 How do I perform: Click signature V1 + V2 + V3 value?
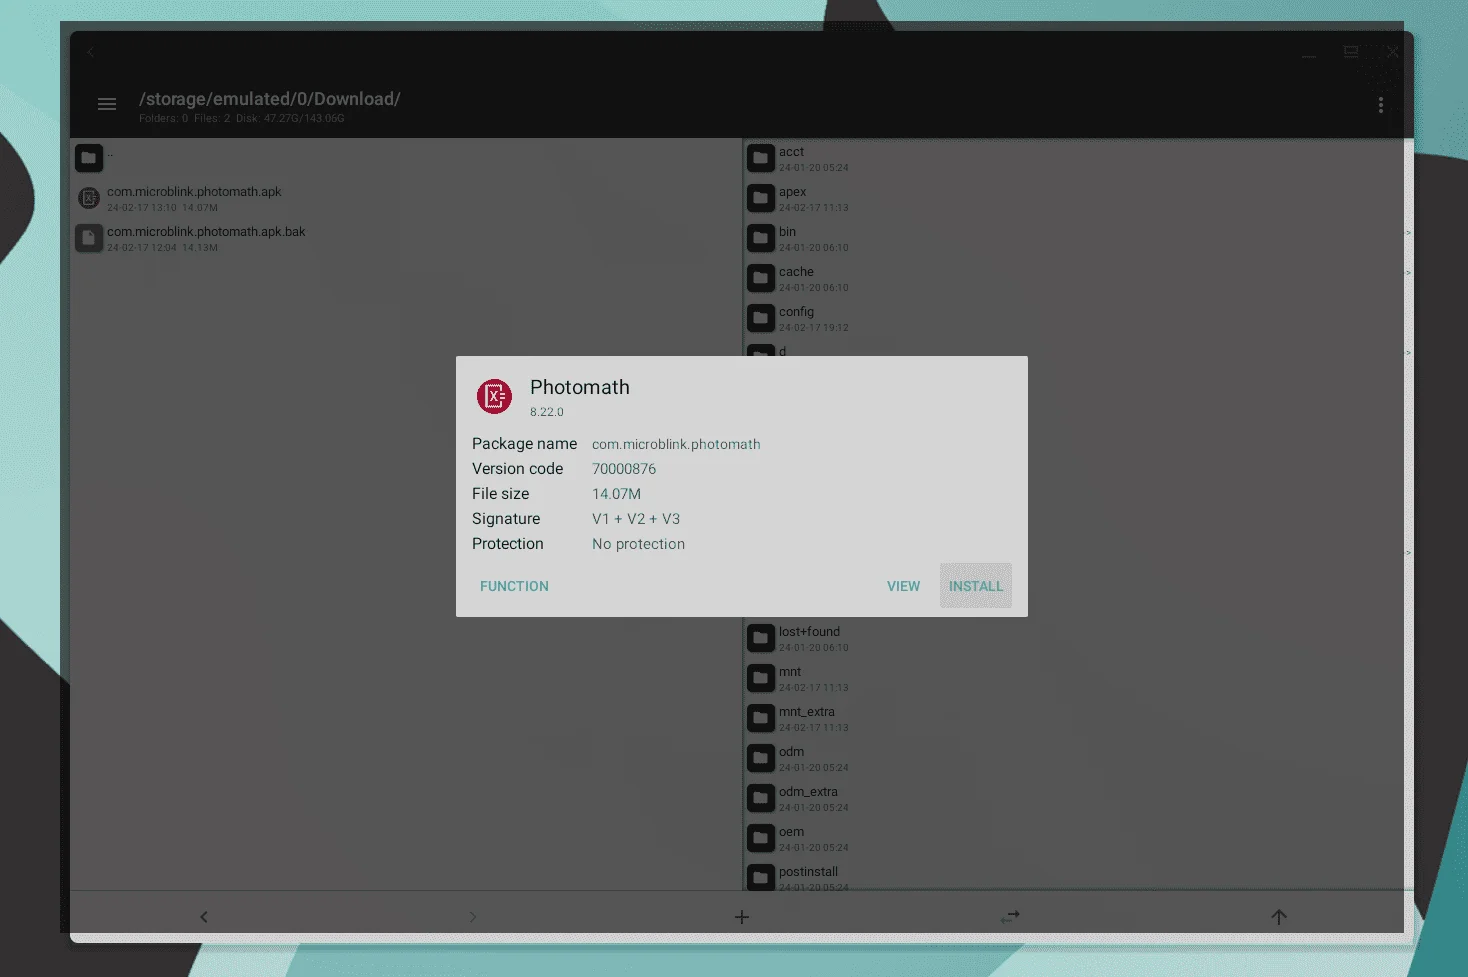(636, 519)
